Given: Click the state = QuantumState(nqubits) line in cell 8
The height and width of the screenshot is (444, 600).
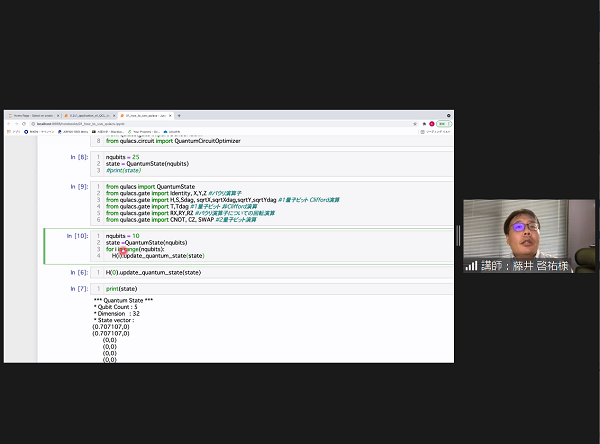Looking at the screenshot, I should click(147, 164).
